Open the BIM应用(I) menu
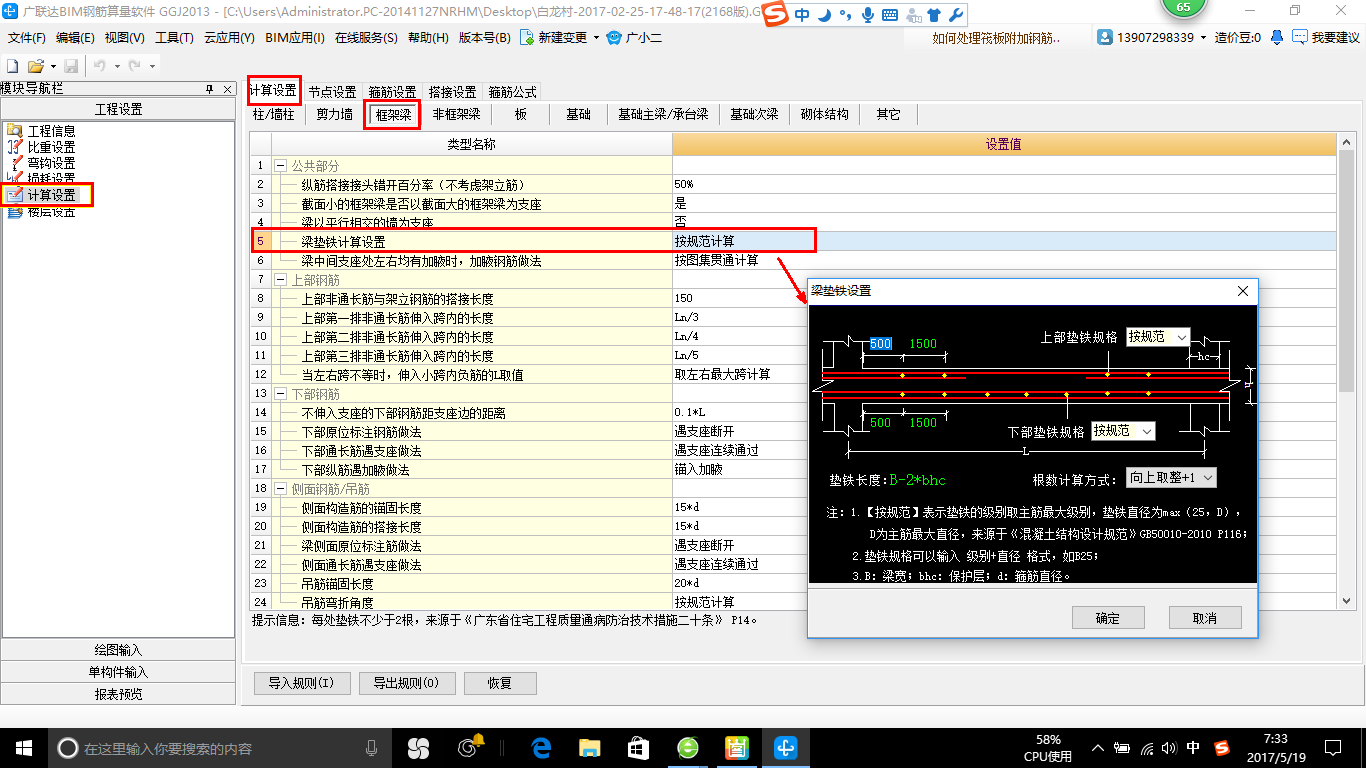This screenshot has width=1366, height=768. click(x=295, y=38)
